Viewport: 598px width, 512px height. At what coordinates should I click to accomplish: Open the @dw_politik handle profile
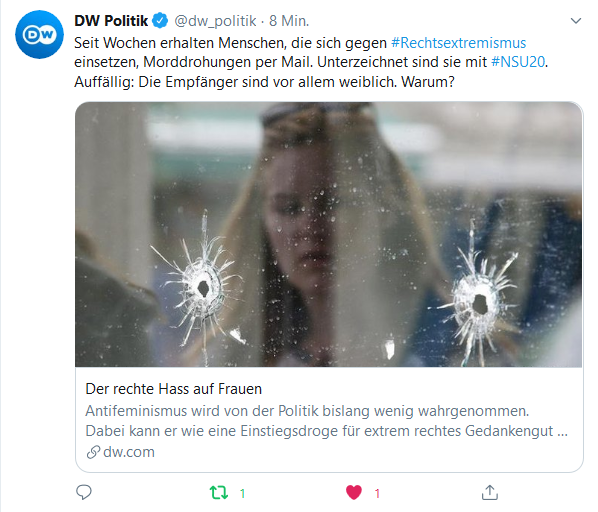coord(215,21)
